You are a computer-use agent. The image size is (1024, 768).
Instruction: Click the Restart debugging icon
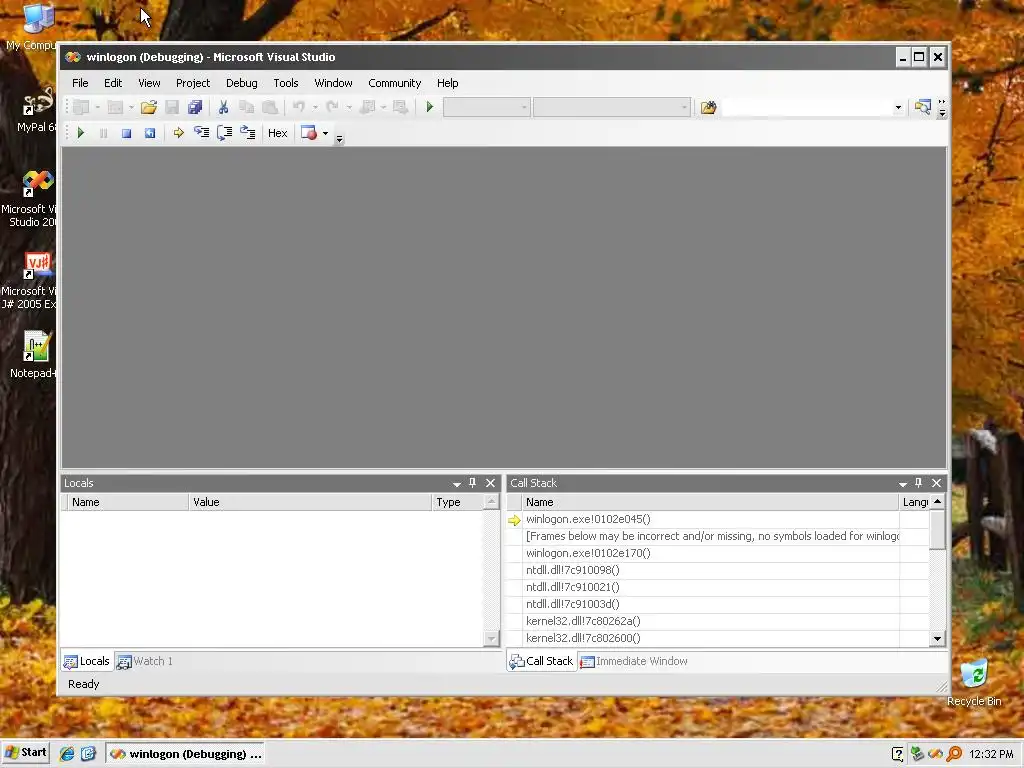pos(150,133)
